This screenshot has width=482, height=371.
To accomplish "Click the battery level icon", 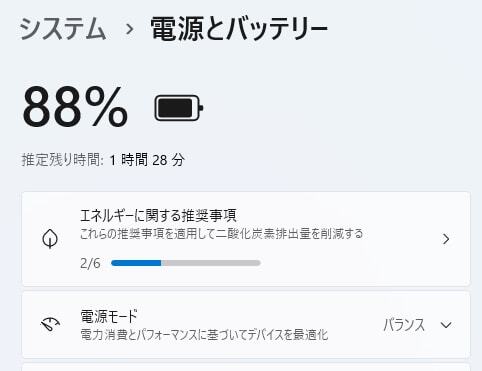I will pos(179,108).
